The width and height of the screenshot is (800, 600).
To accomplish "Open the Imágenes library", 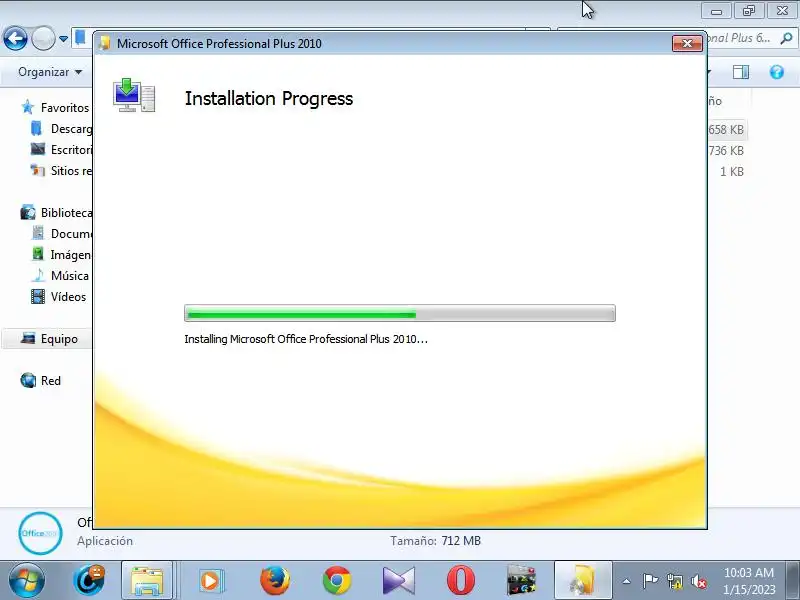I will coord(71,255).
